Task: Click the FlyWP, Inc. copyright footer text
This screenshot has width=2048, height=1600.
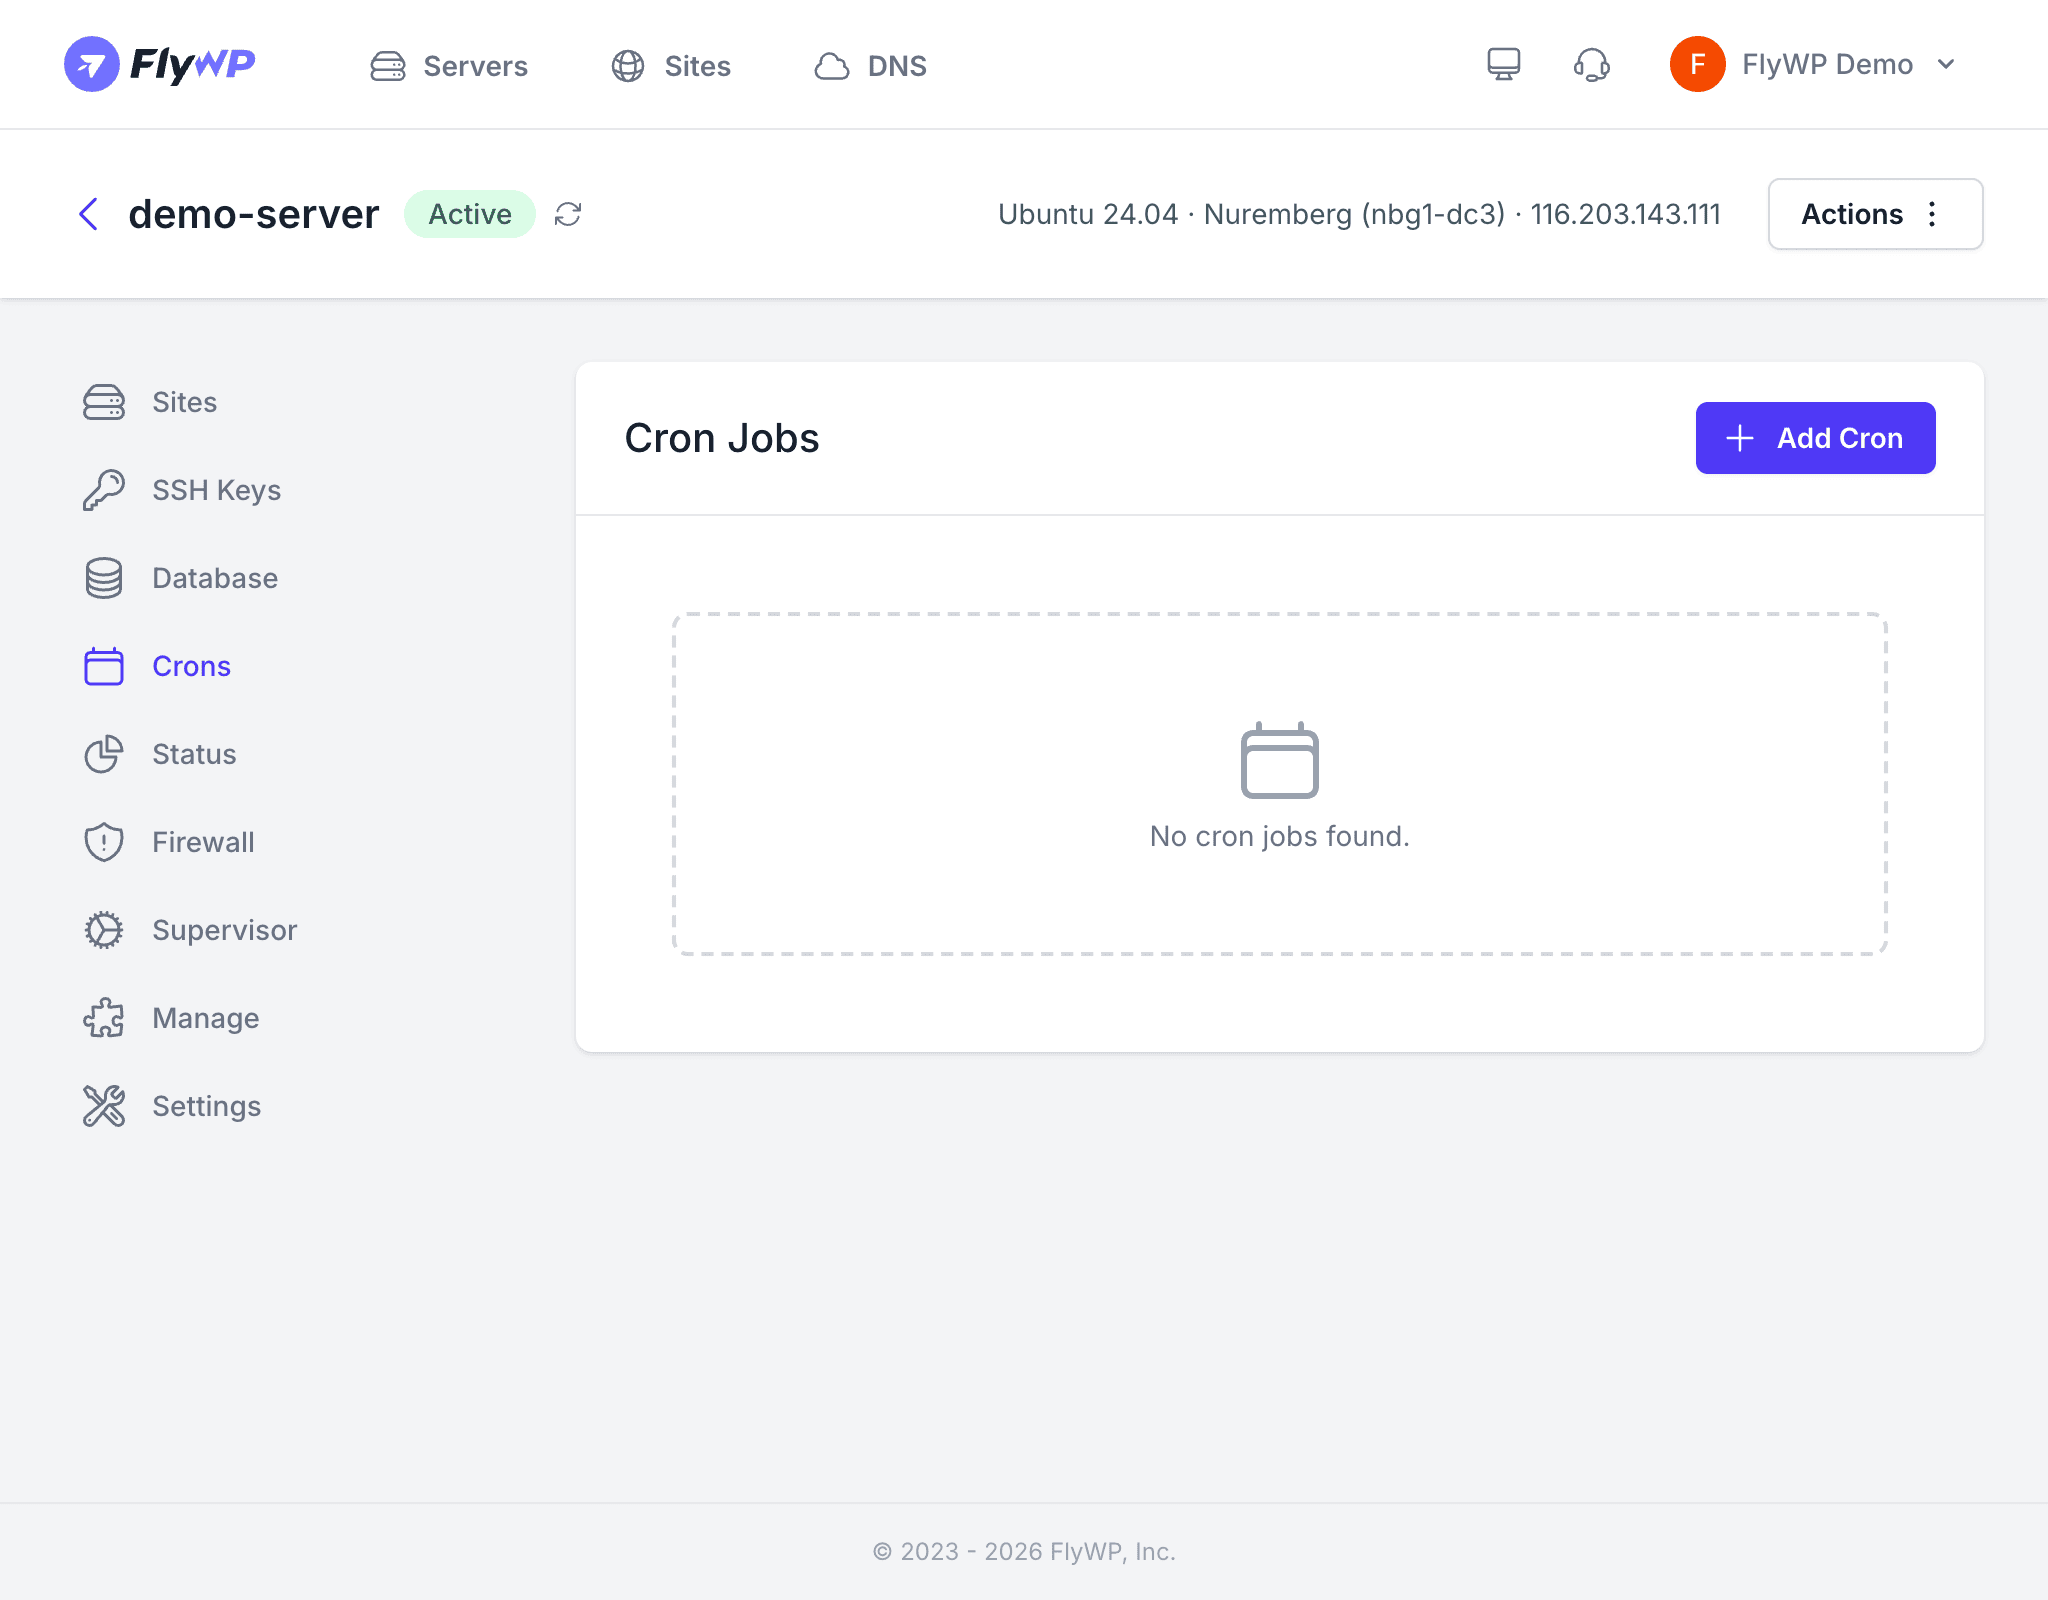Action: (x=1024, y=1551)
